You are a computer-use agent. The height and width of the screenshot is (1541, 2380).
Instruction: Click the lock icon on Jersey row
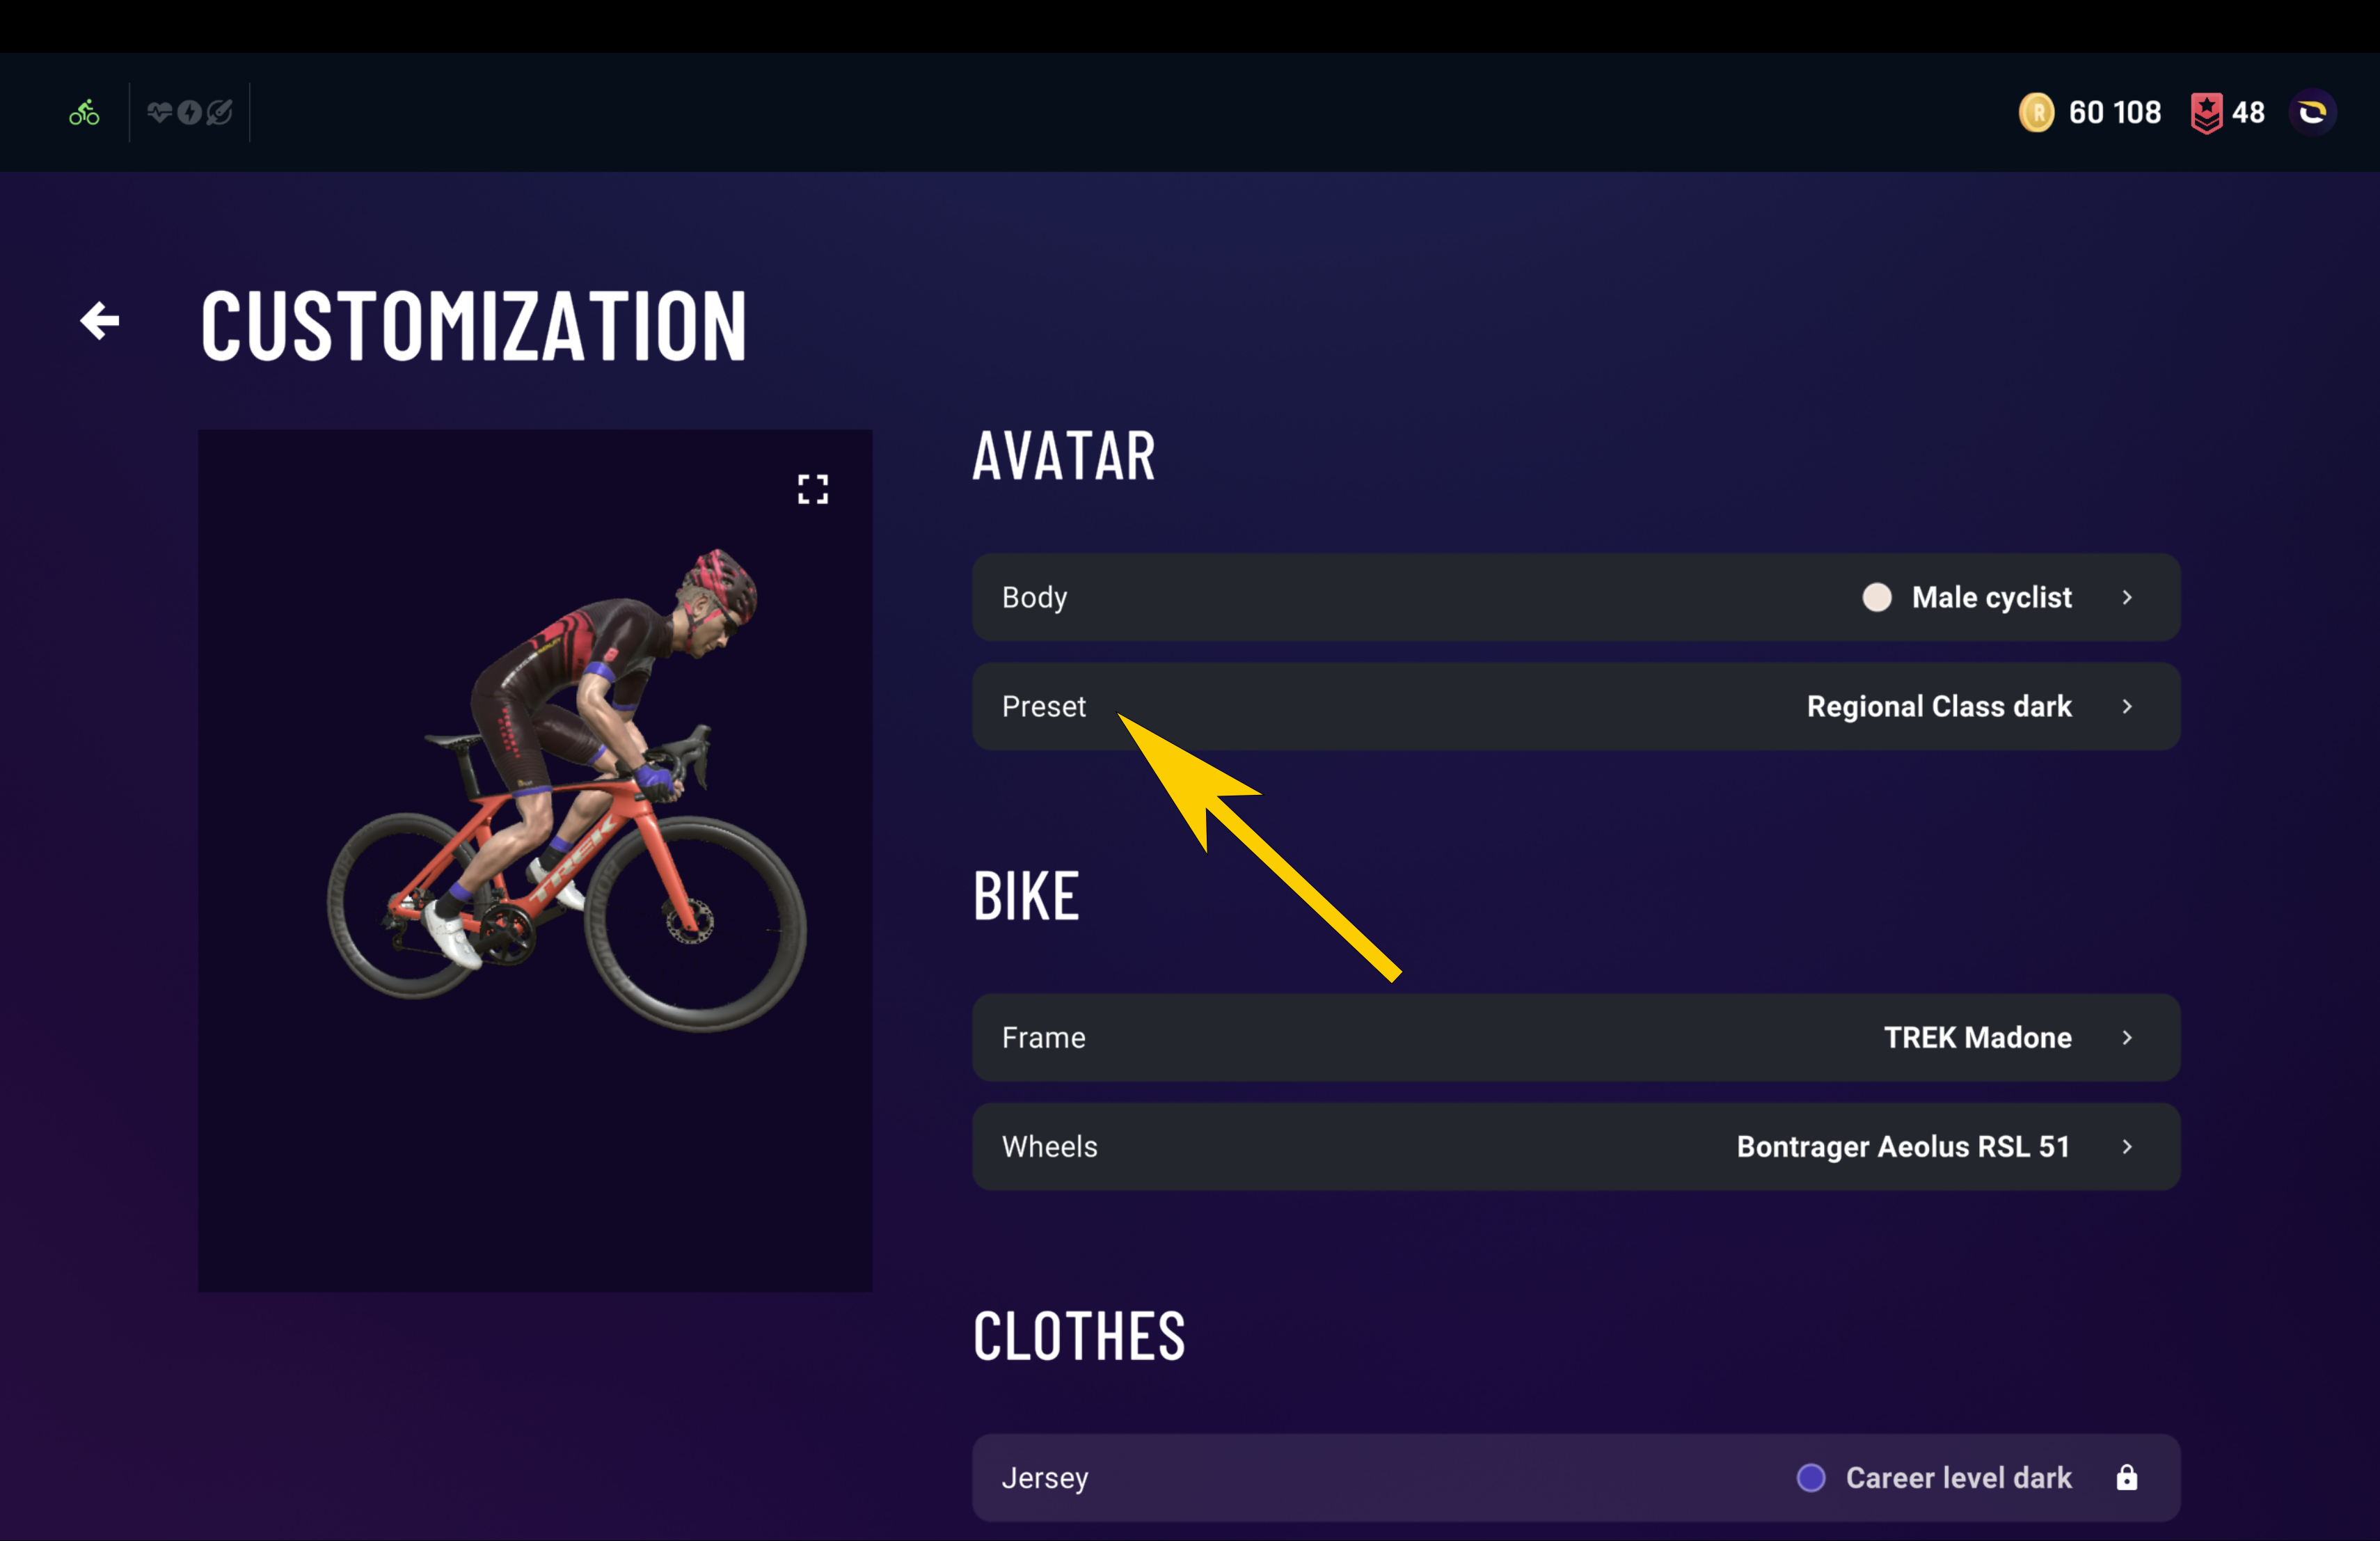pyautogui.click(x=2127, y=1477)
